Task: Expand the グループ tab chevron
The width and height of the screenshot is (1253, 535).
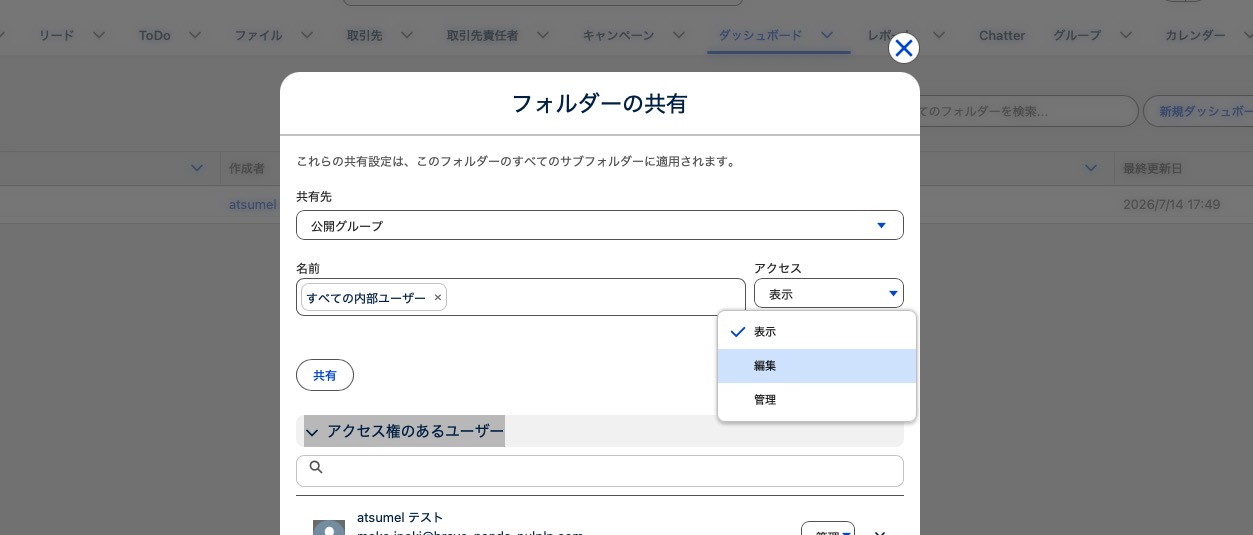Action: 1126,35
